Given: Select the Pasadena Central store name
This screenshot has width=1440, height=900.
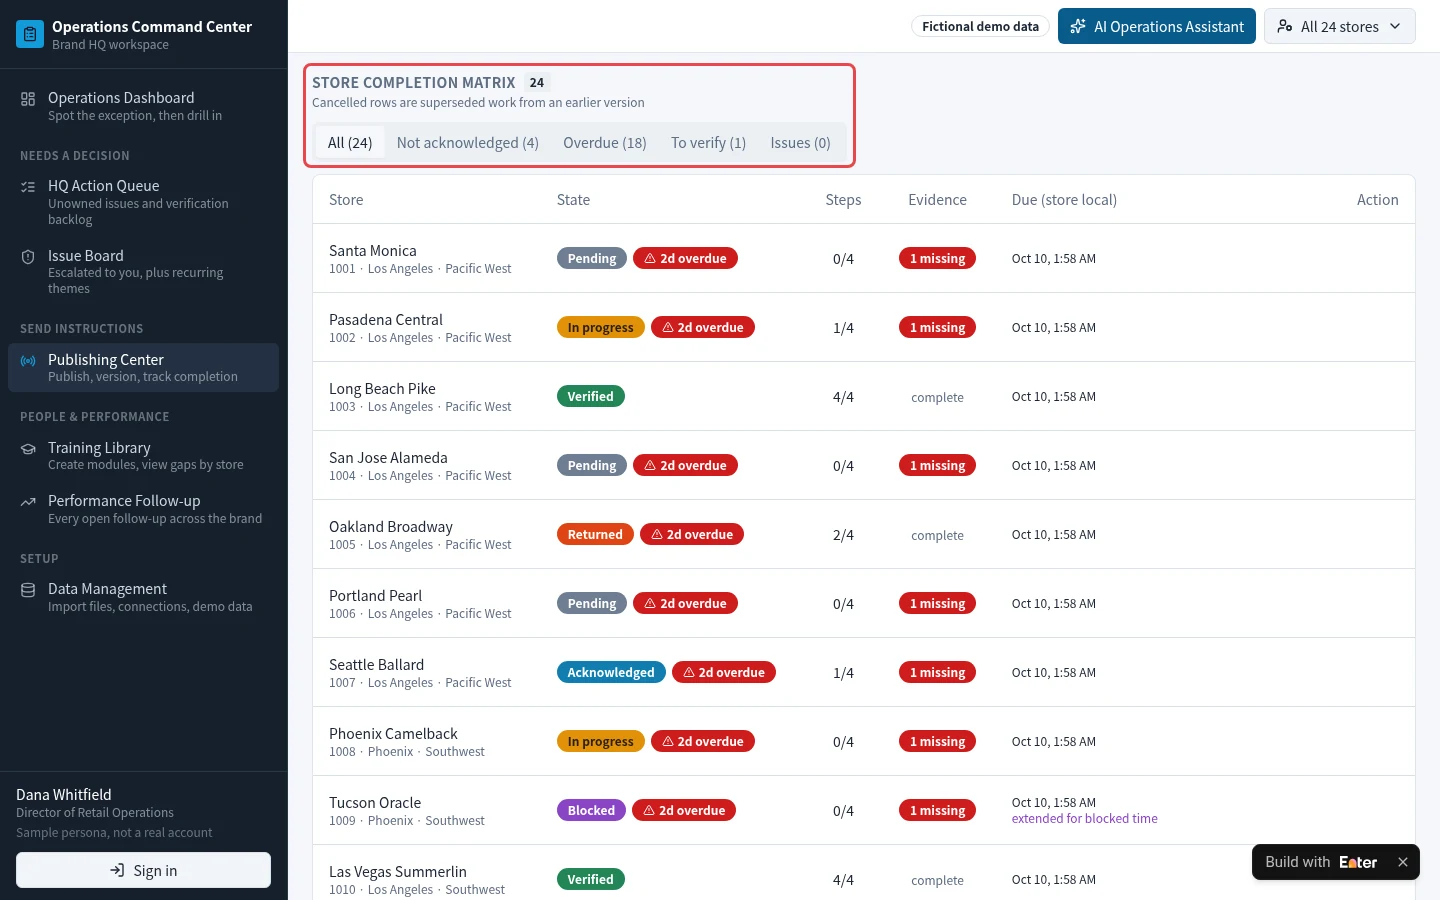Looking at the screenshot, I should click(x=386, y=320).
